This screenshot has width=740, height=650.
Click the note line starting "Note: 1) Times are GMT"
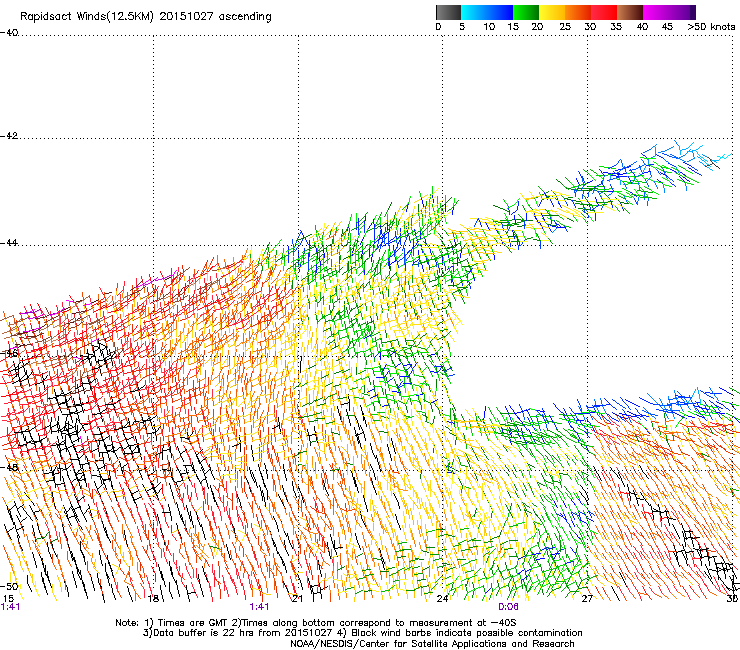[x=316, y=623]
